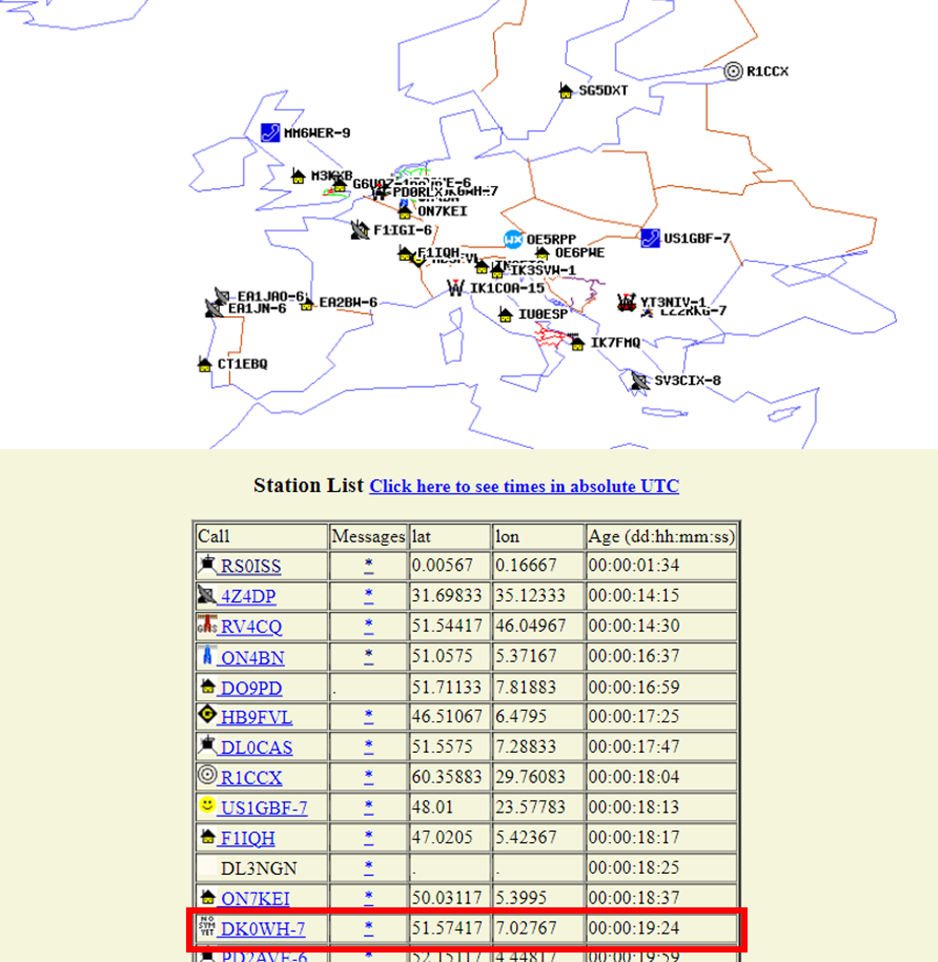
Task: Click the DL3NGN callsign text
Action: [x=259, y=868]
